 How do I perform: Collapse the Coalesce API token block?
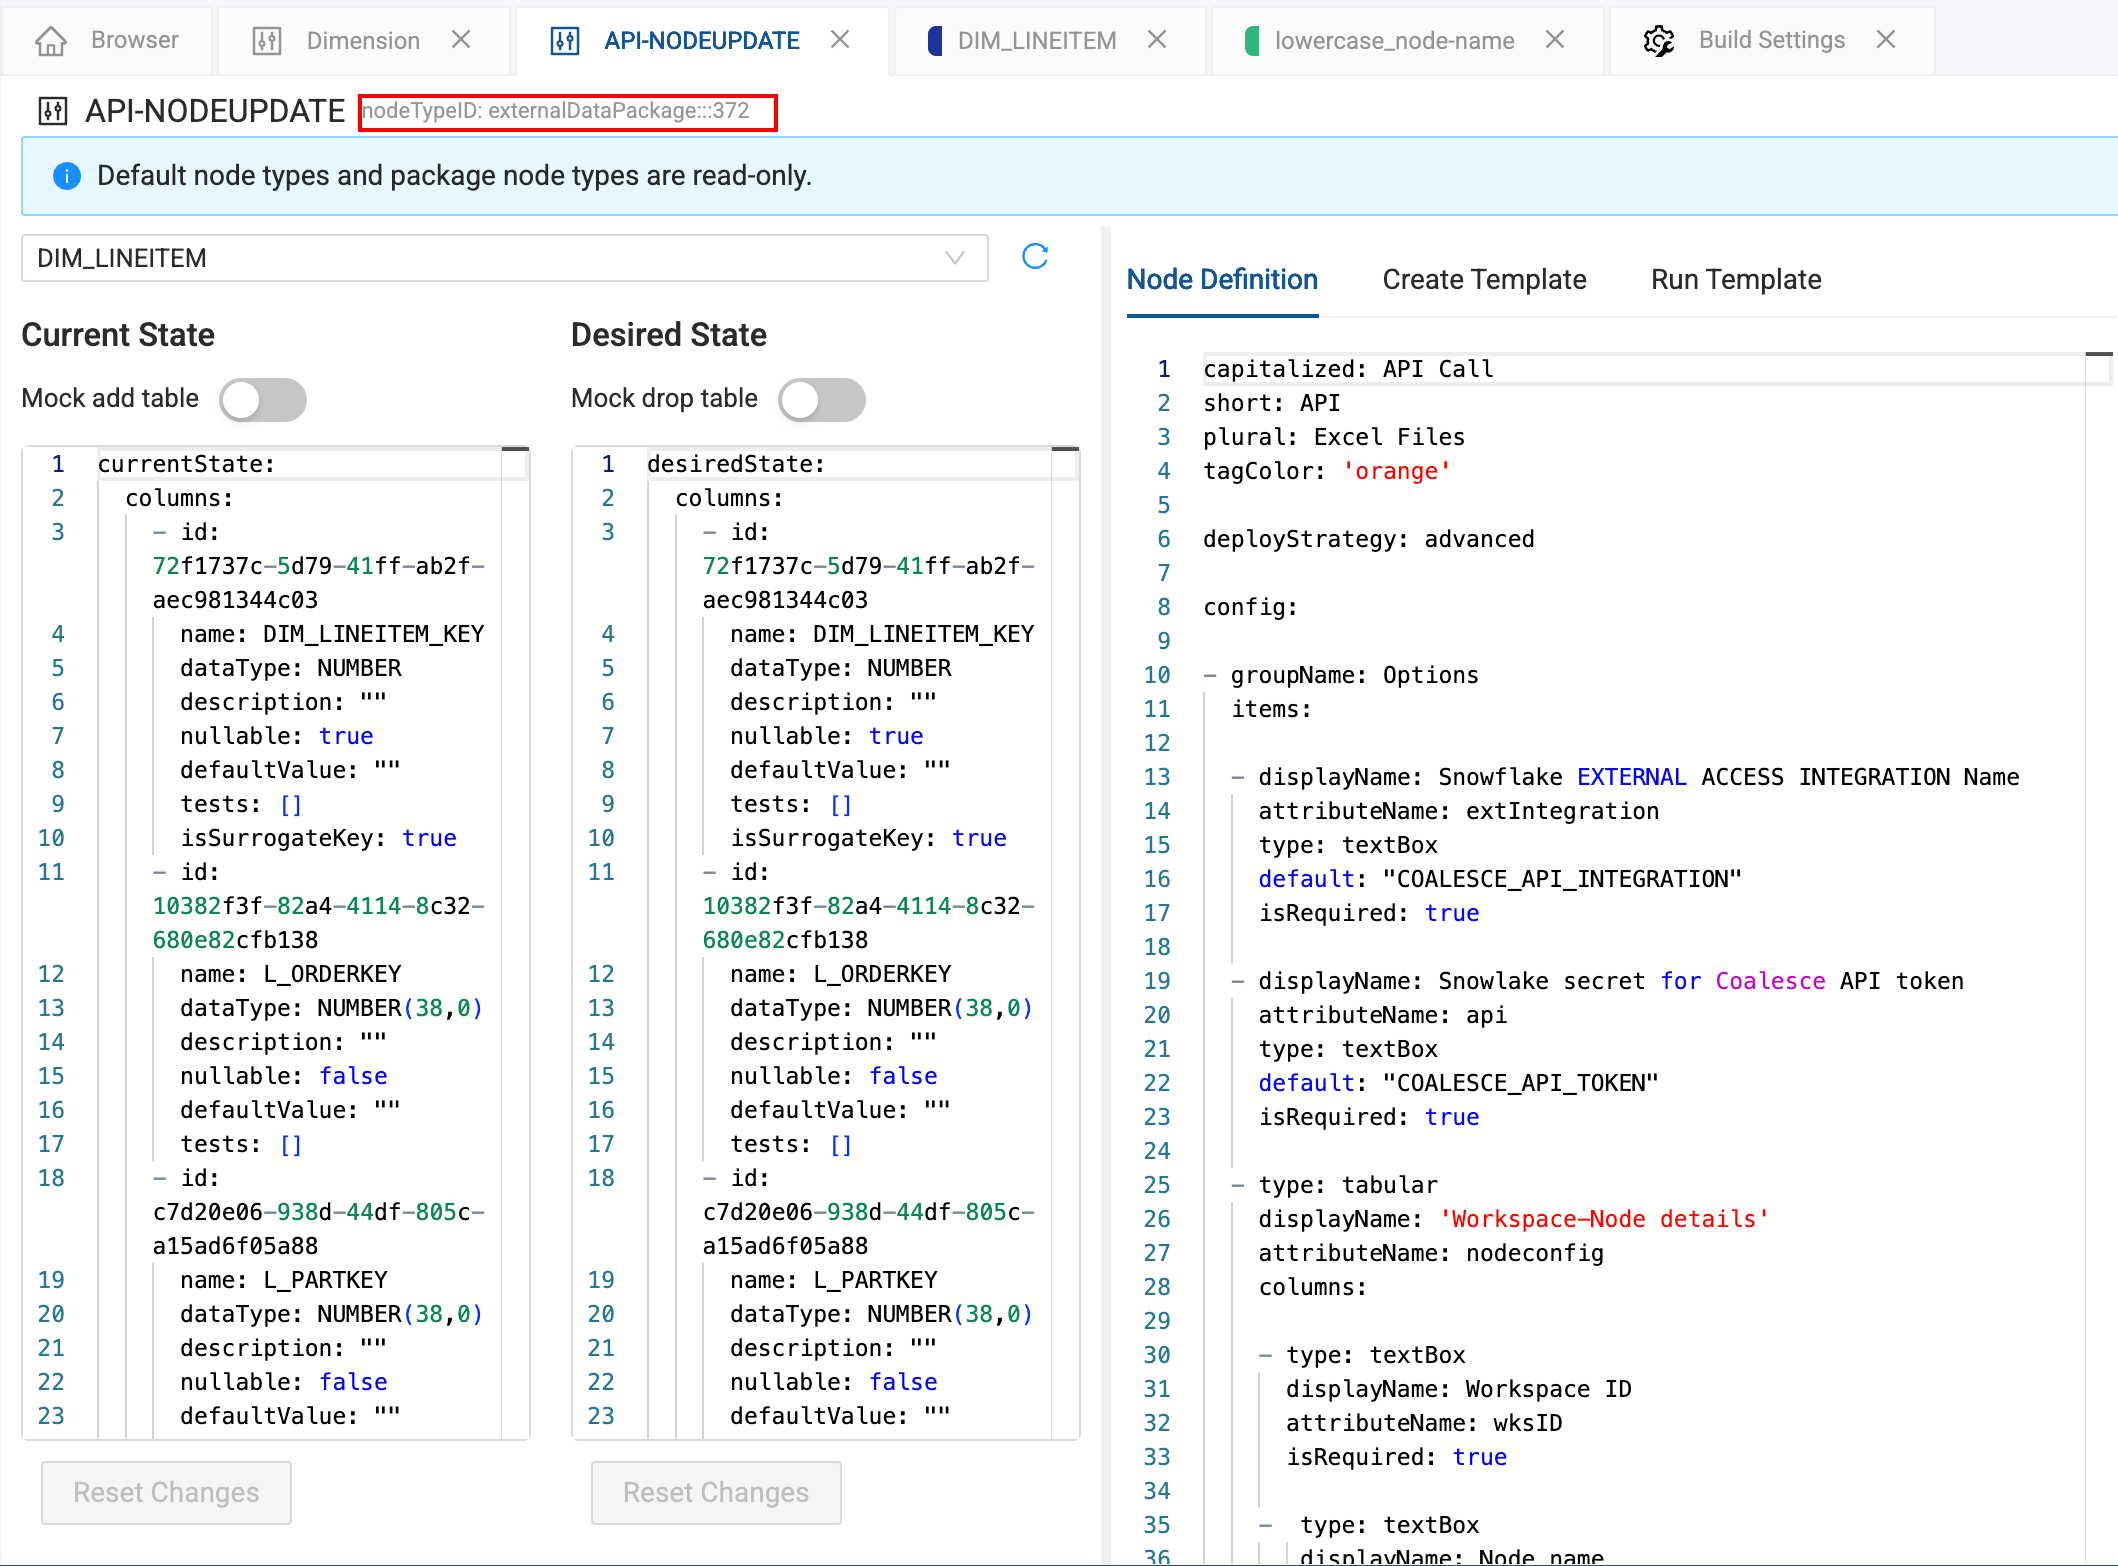pyautogui.click(x=1238, y=981)
